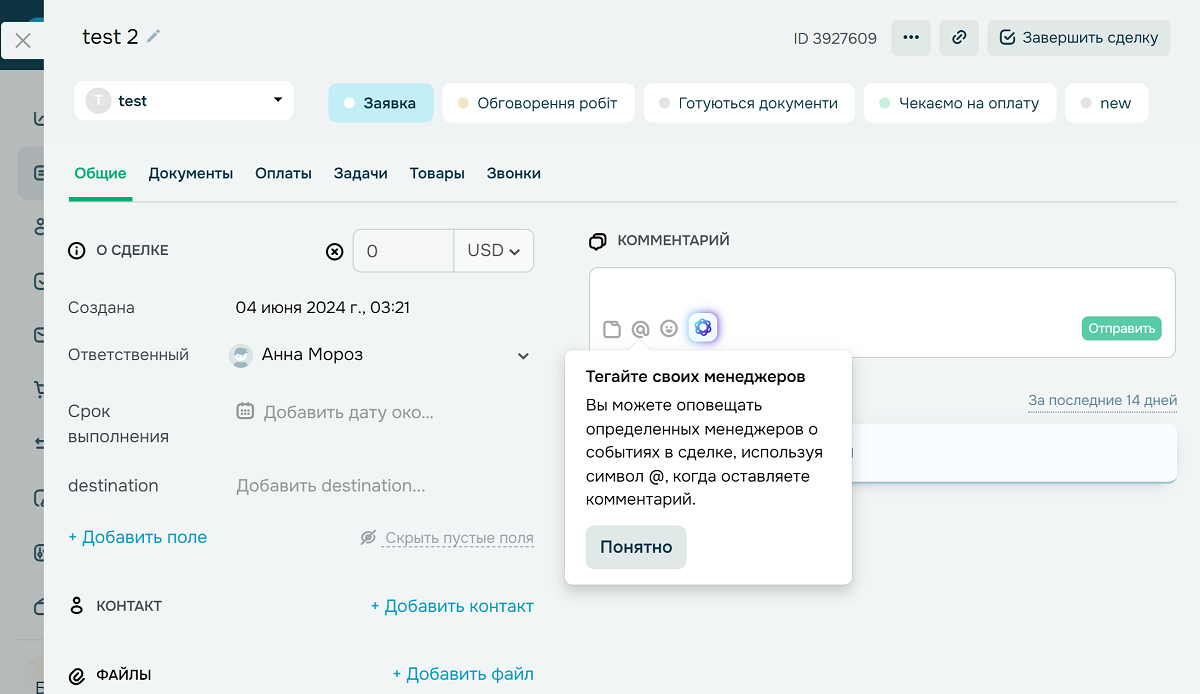Screen dimensions: 1200x694
Task: Click Добавить дату окончания field
Action: point(348,412)
